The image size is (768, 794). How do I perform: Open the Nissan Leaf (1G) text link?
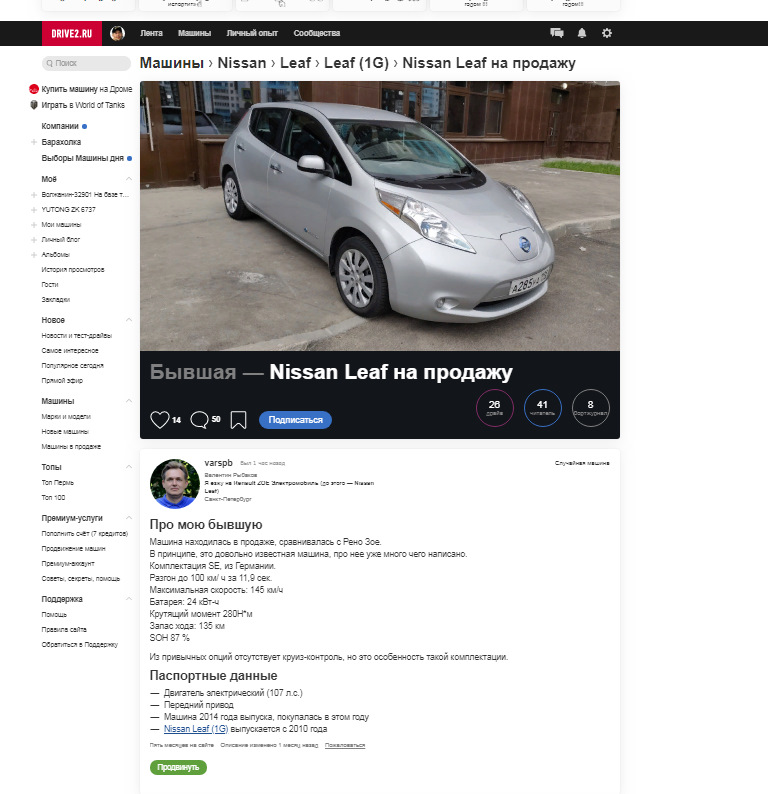[196, 729]
